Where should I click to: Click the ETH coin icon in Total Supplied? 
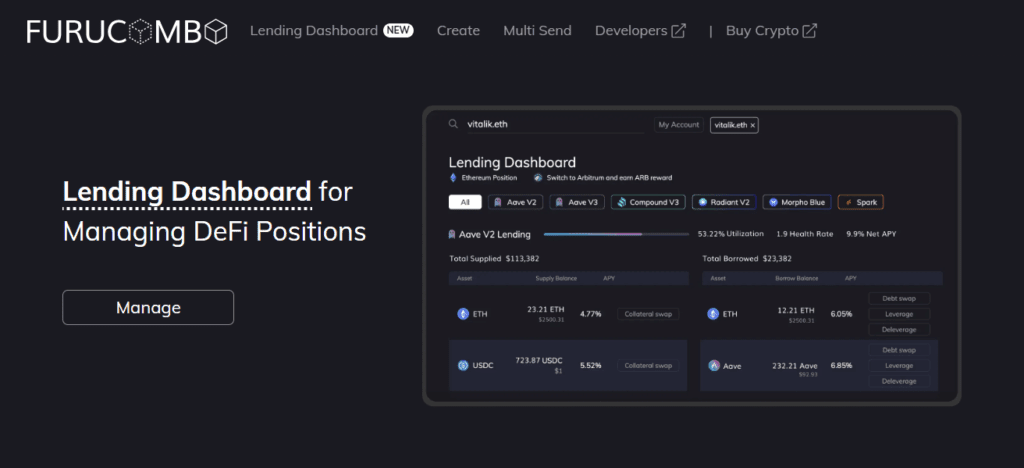click(x=463, y=314)
